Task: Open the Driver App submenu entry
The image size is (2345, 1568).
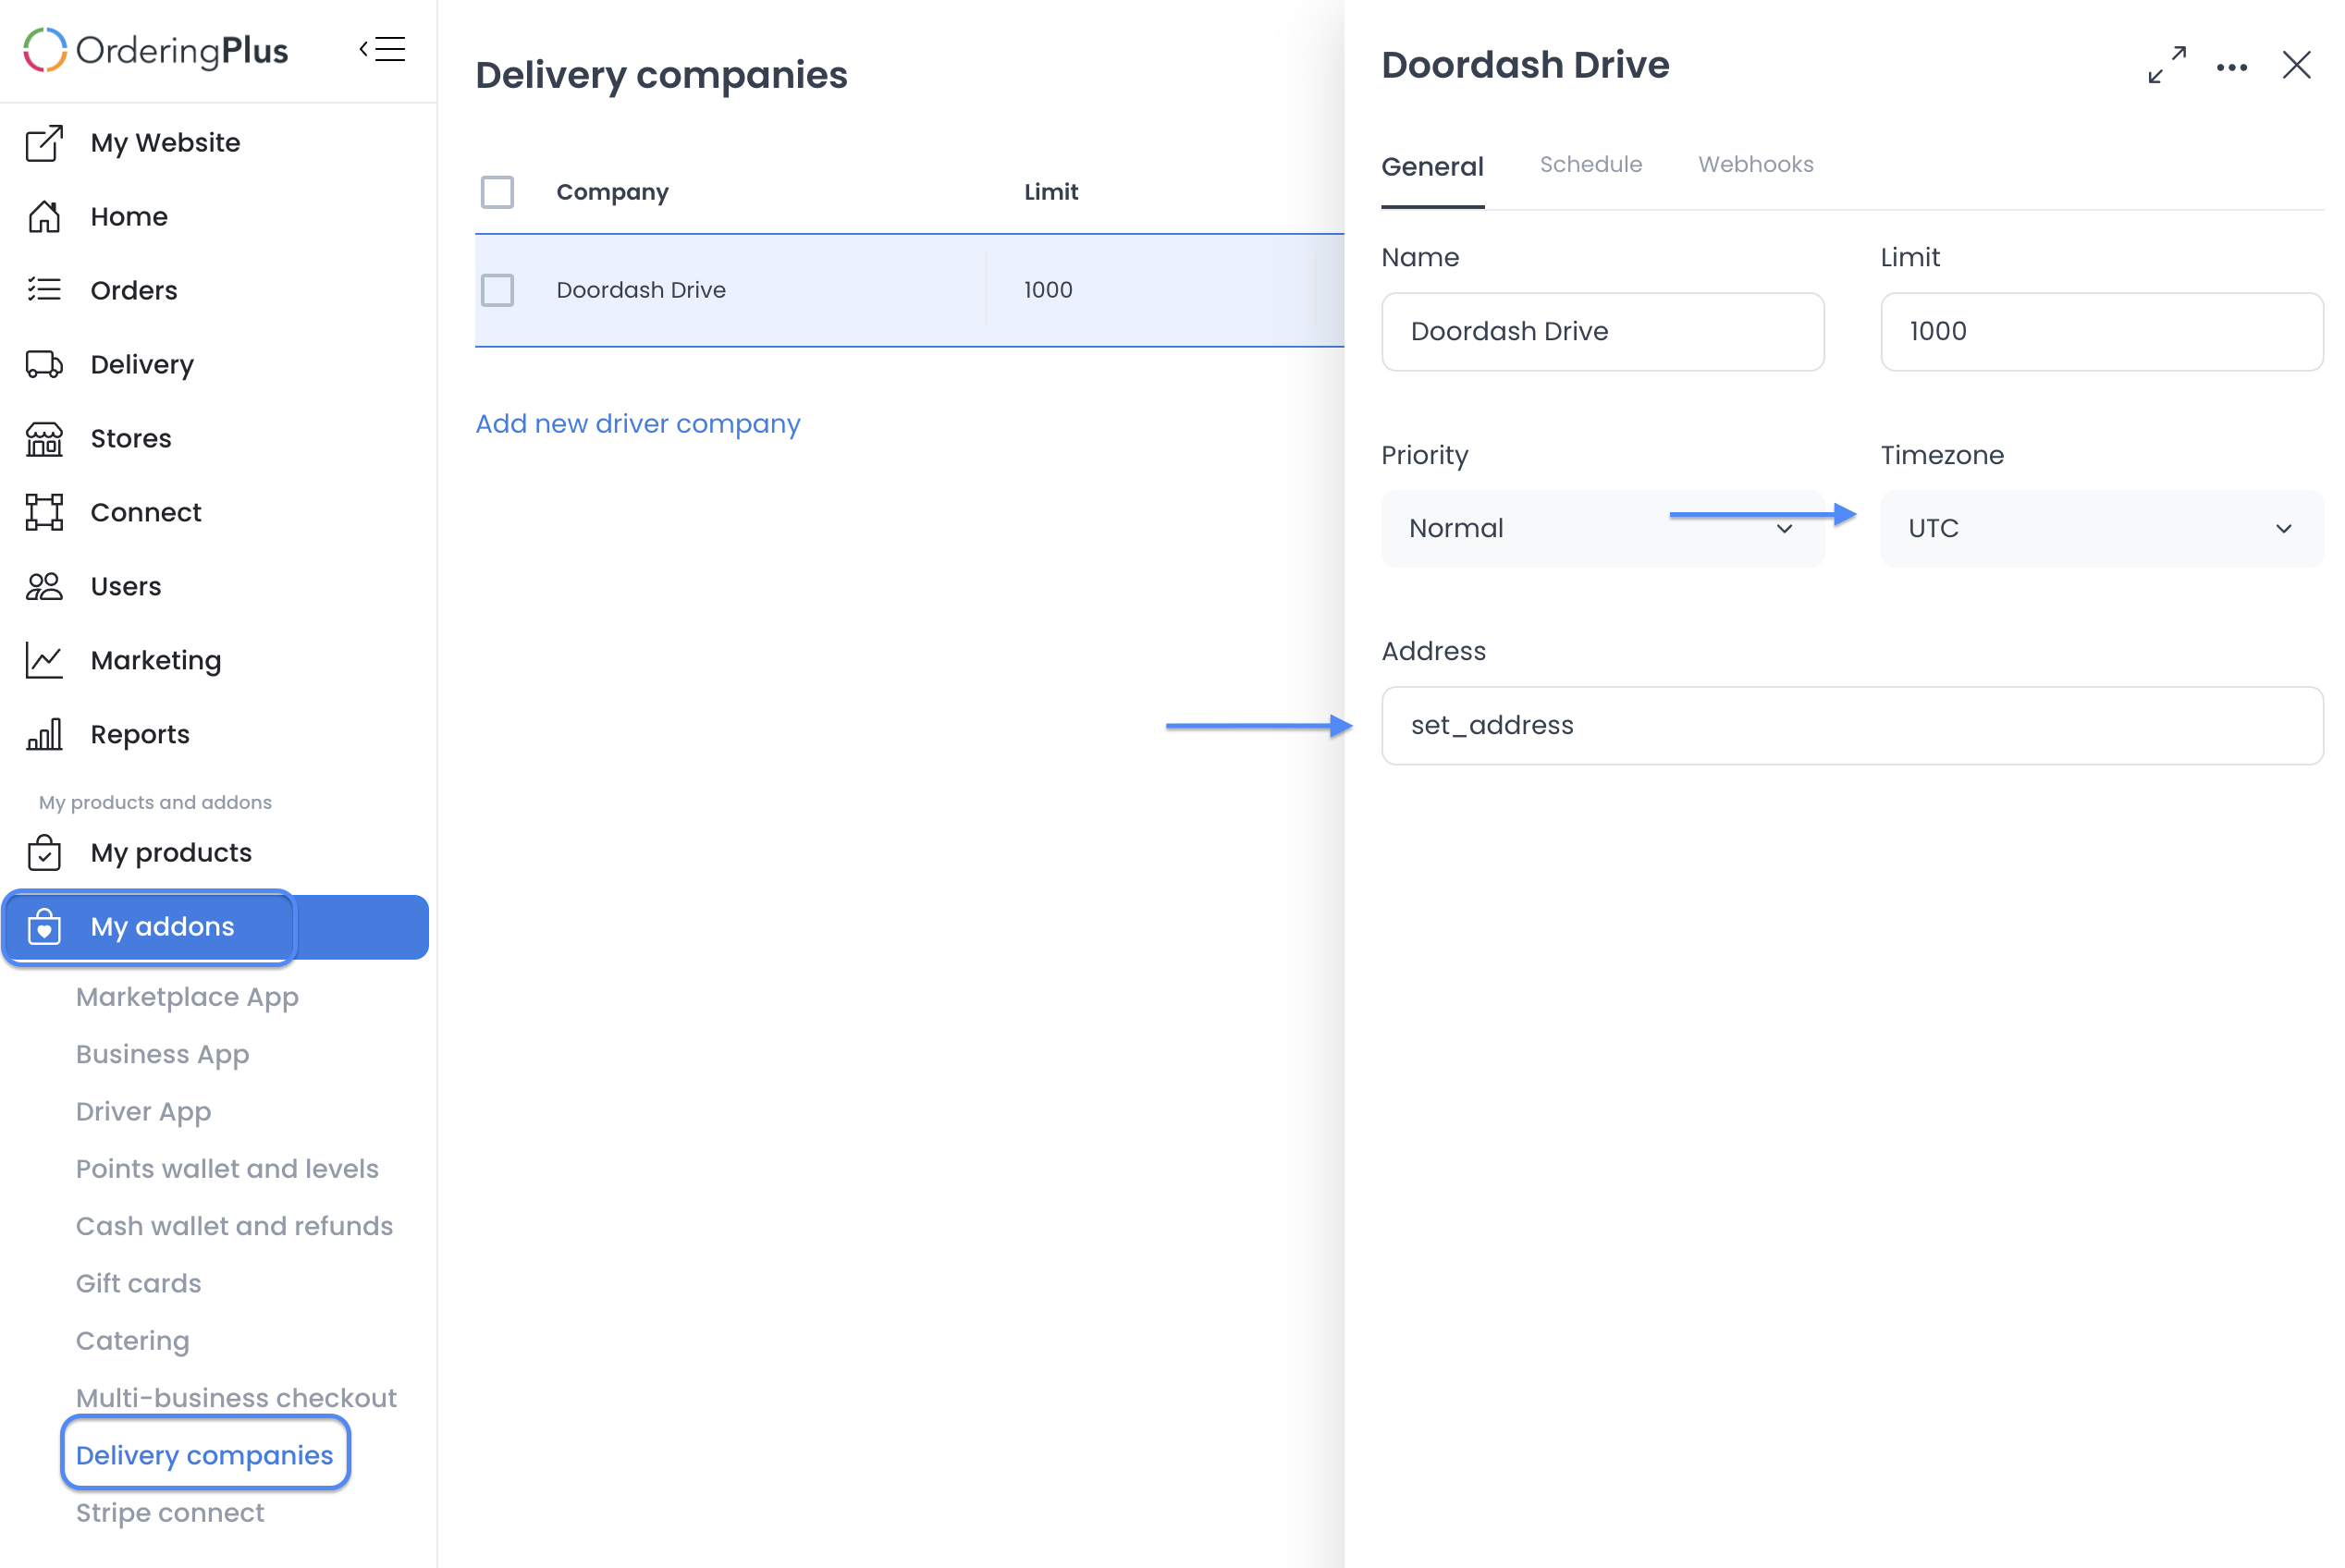Action: [143, 1111]
